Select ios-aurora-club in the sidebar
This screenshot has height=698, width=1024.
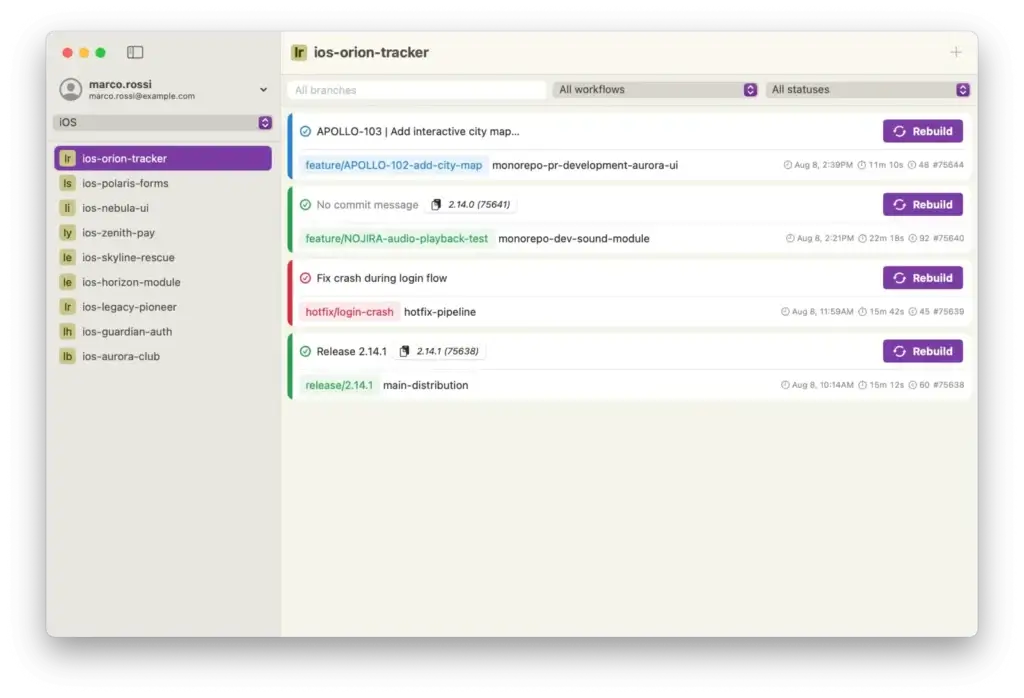[x=163, y=357]
